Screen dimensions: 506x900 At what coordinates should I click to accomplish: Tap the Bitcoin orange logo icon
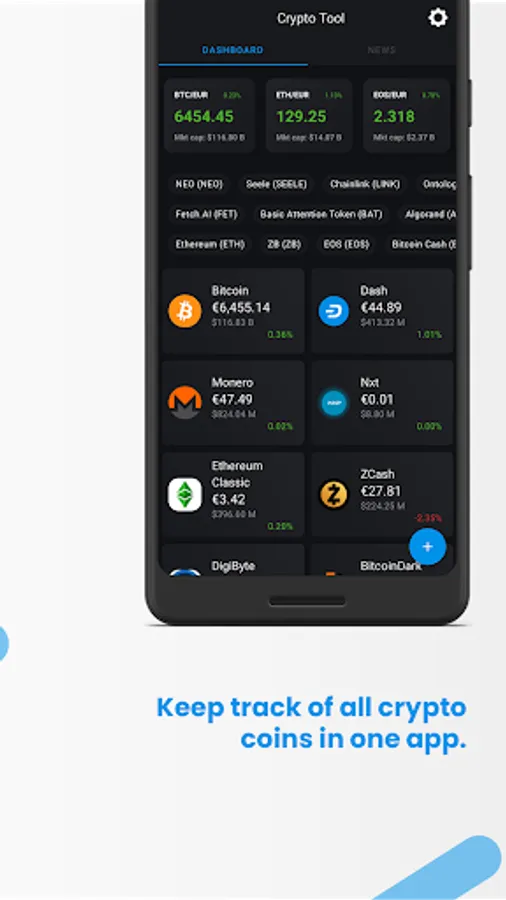185,311
